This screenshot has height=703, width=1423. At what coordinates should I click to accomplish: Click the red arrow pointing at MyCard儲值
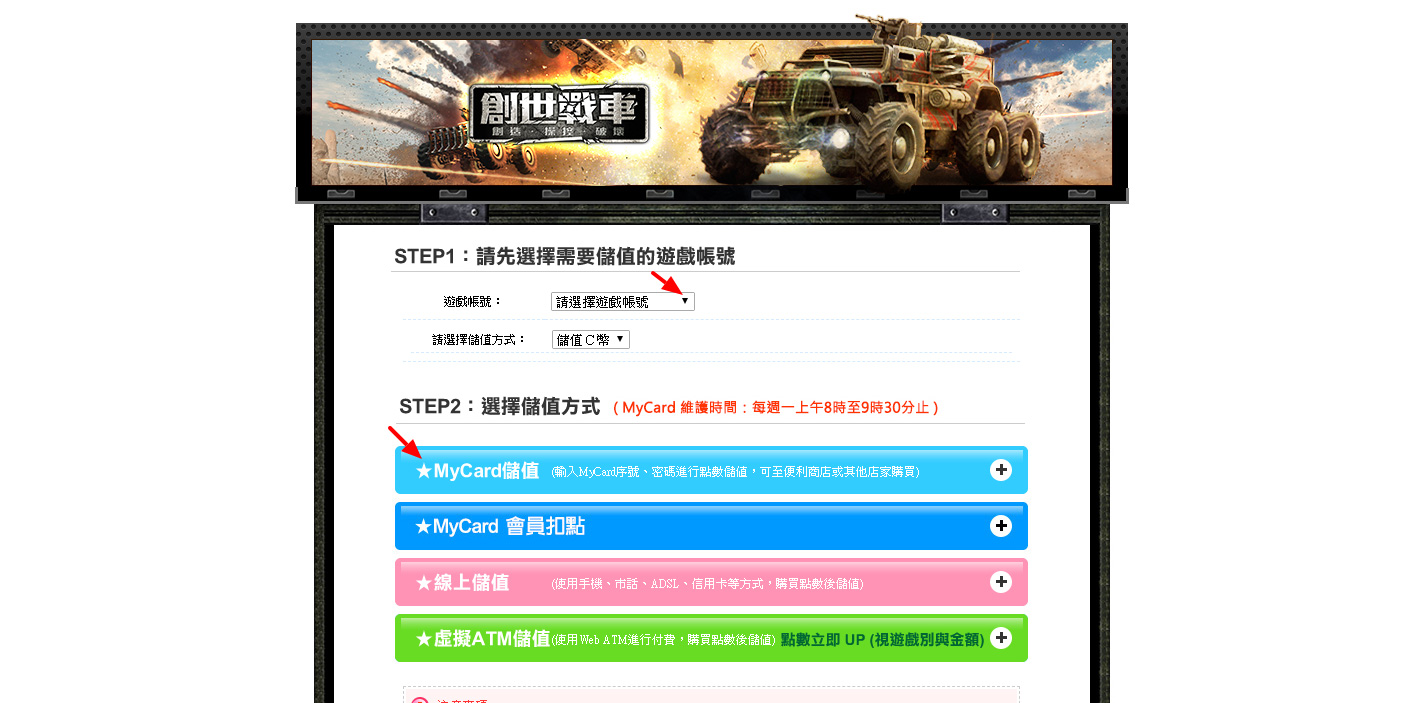click(404, 442)
